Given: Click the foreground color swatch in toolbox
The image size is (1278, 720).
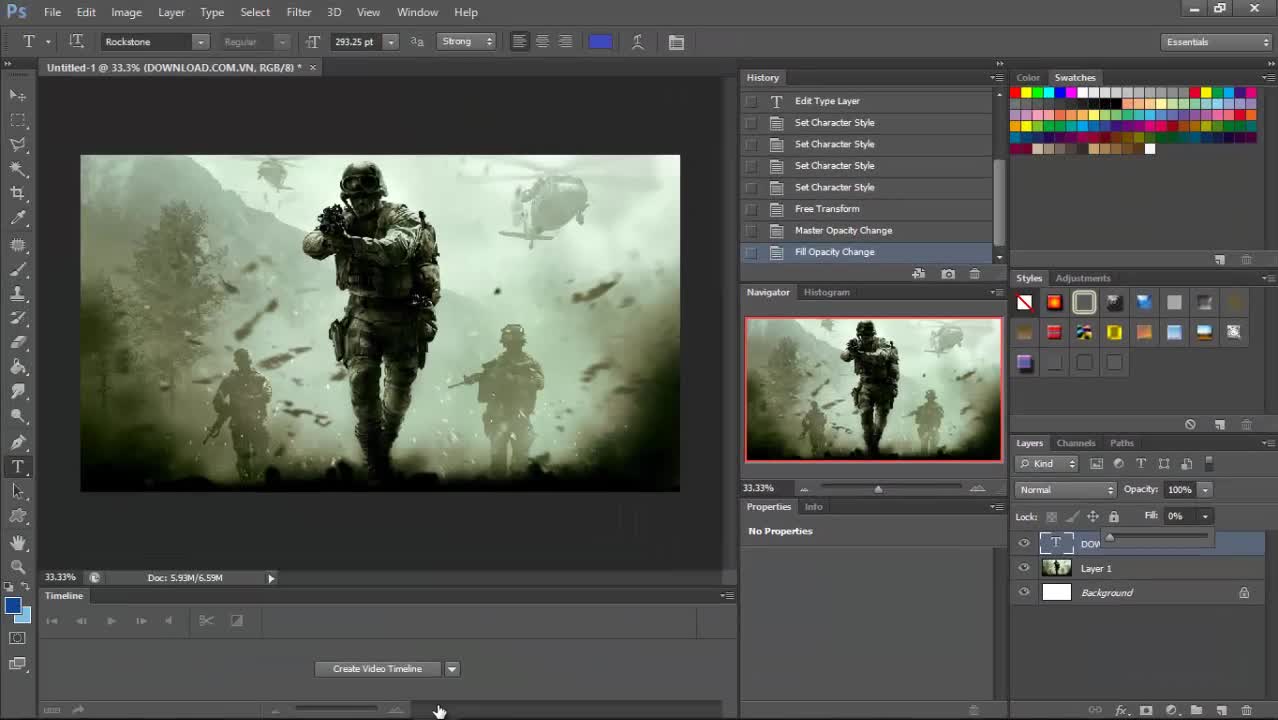Looking at the screenshot, I should (x=13, y=605).
